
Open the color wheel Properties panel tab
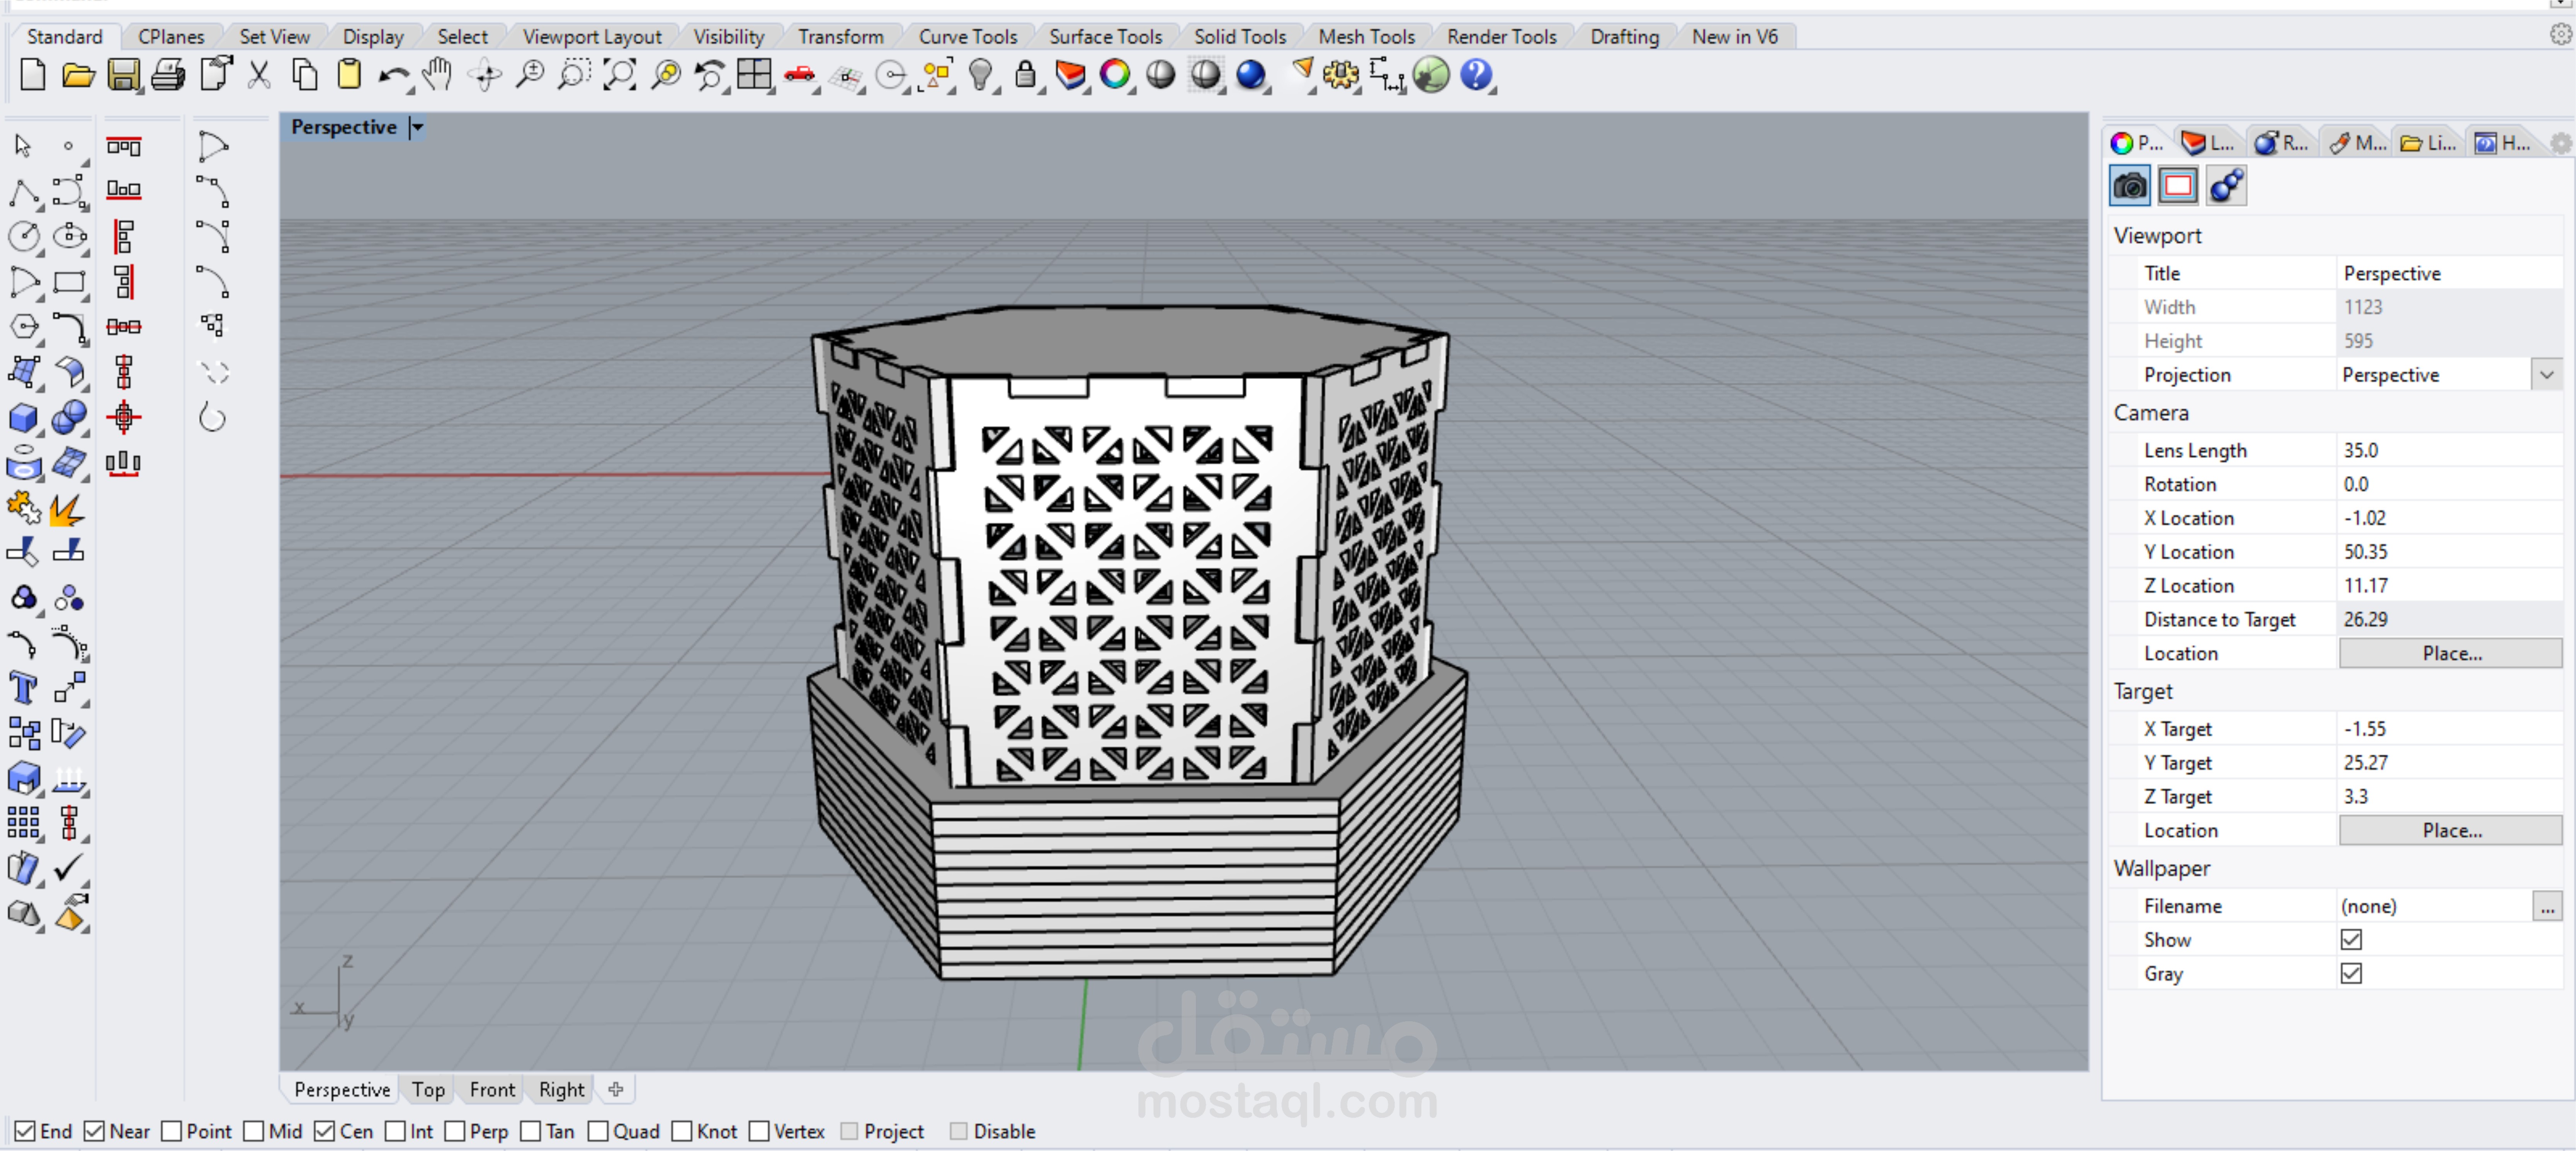2136,143
